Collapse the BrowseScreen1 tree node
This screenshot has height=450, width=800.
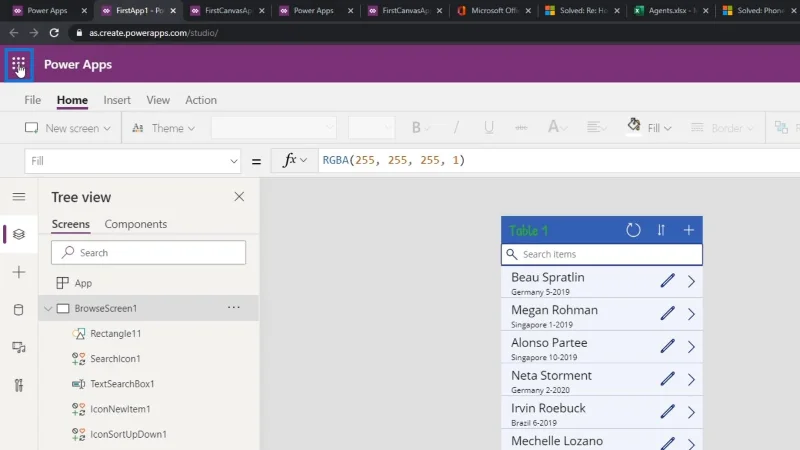48,308
